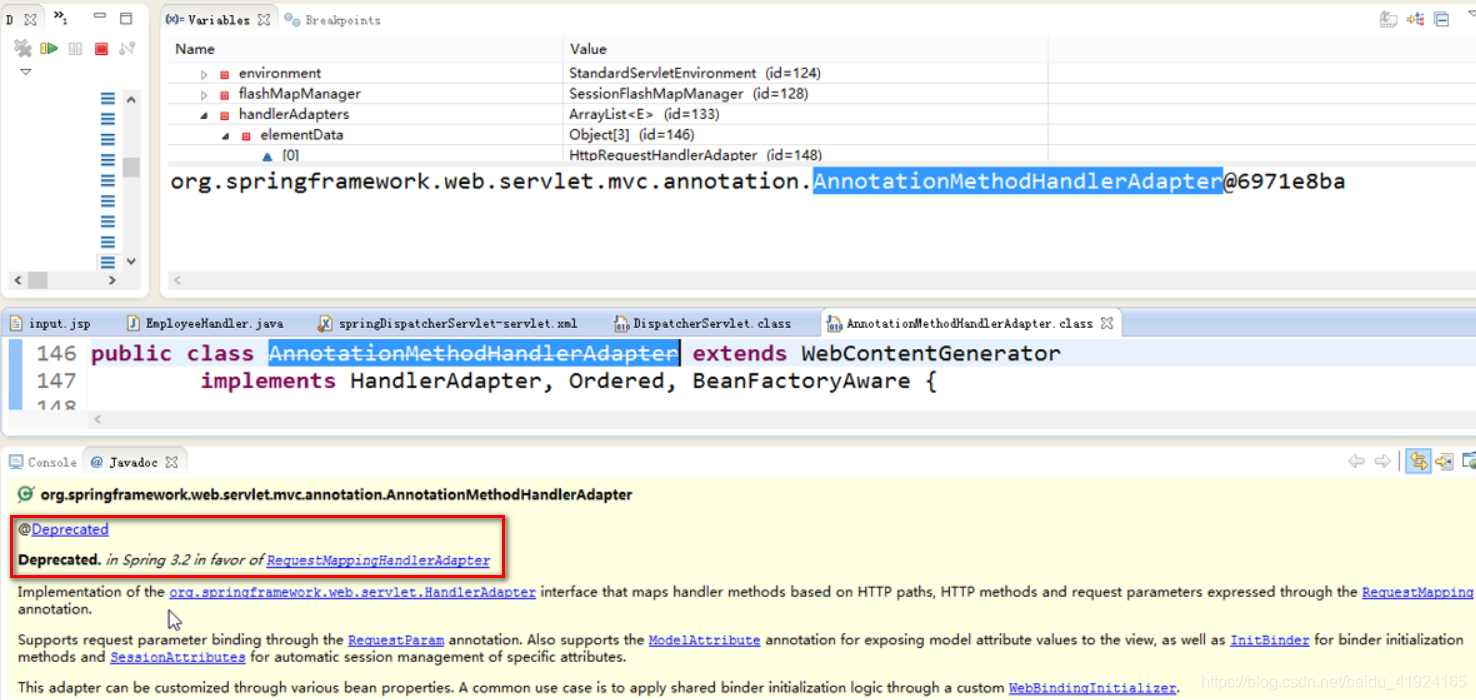1476x700 pixels.
Task: Open the WebBindingInitializer hyperlink
Action: coord(1092,688)
